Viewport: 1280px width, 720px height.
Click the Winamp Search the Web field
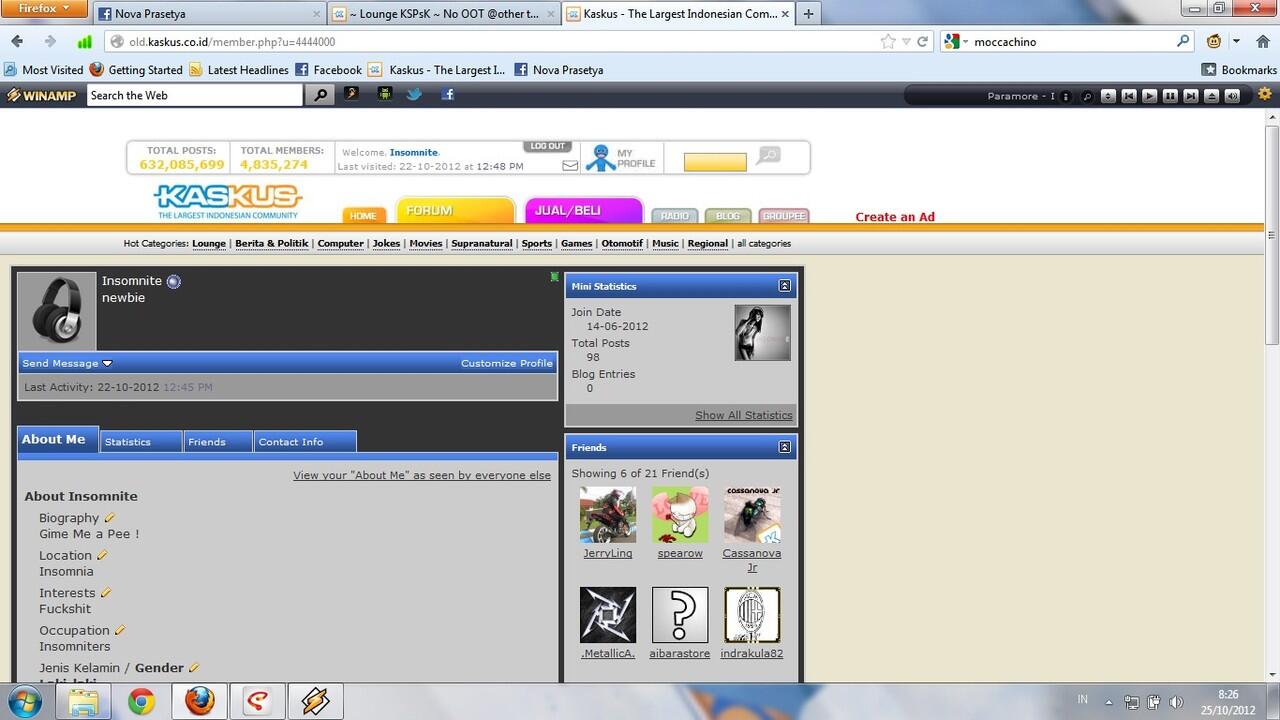195,95
